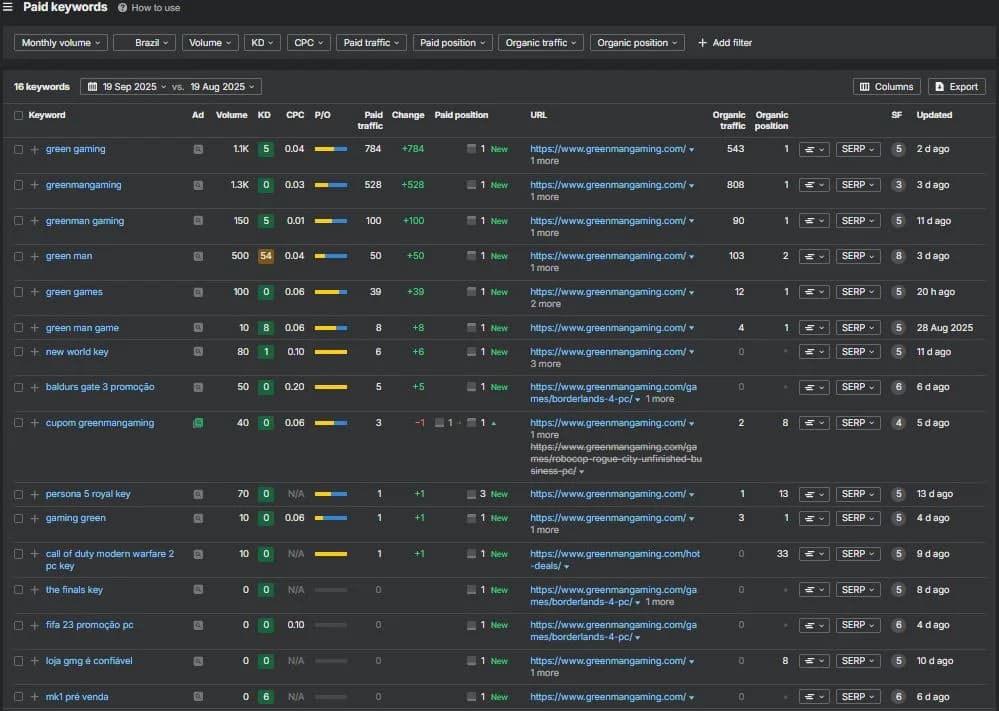
Task: Sort by the Paid position column header
Action: point(461,115)
